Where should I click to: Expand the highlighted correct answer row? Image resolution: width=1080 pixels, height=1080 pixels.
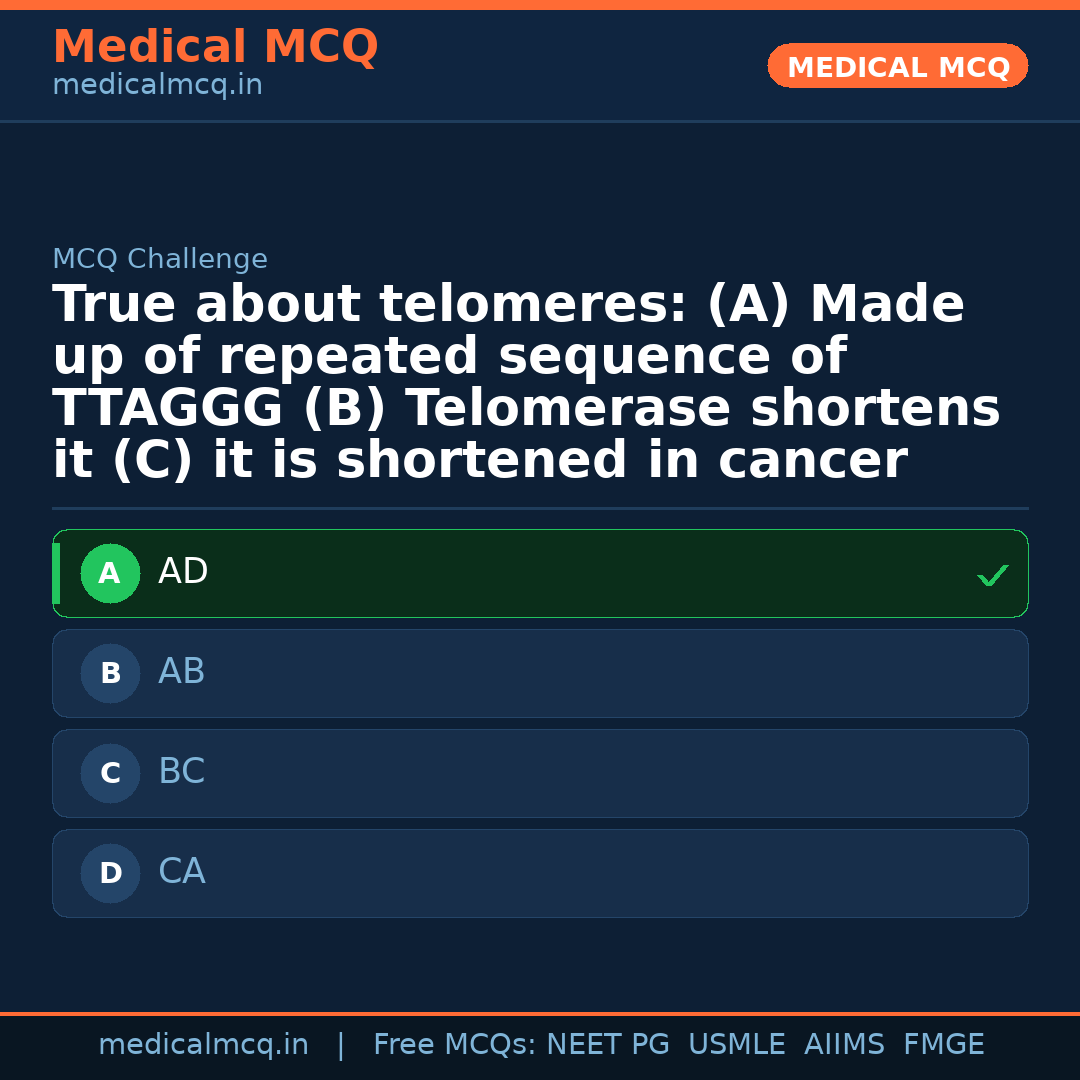(540, 573)
